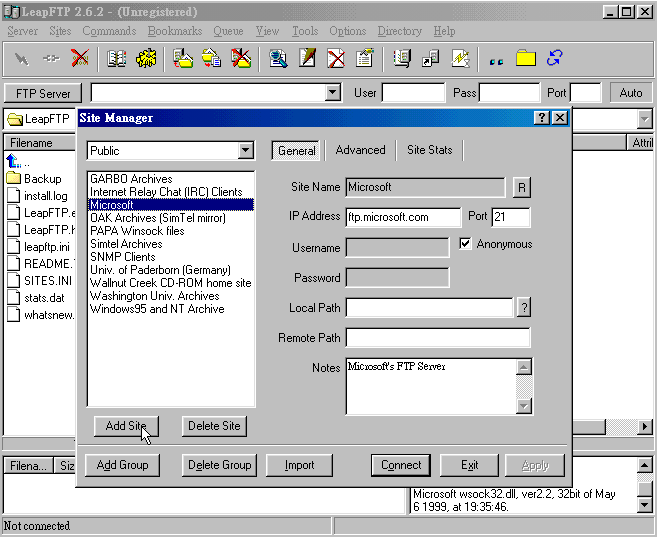Screen dimensions: 657x537
Task: Click the Disconnect red X icon
Action: (80, 58)
